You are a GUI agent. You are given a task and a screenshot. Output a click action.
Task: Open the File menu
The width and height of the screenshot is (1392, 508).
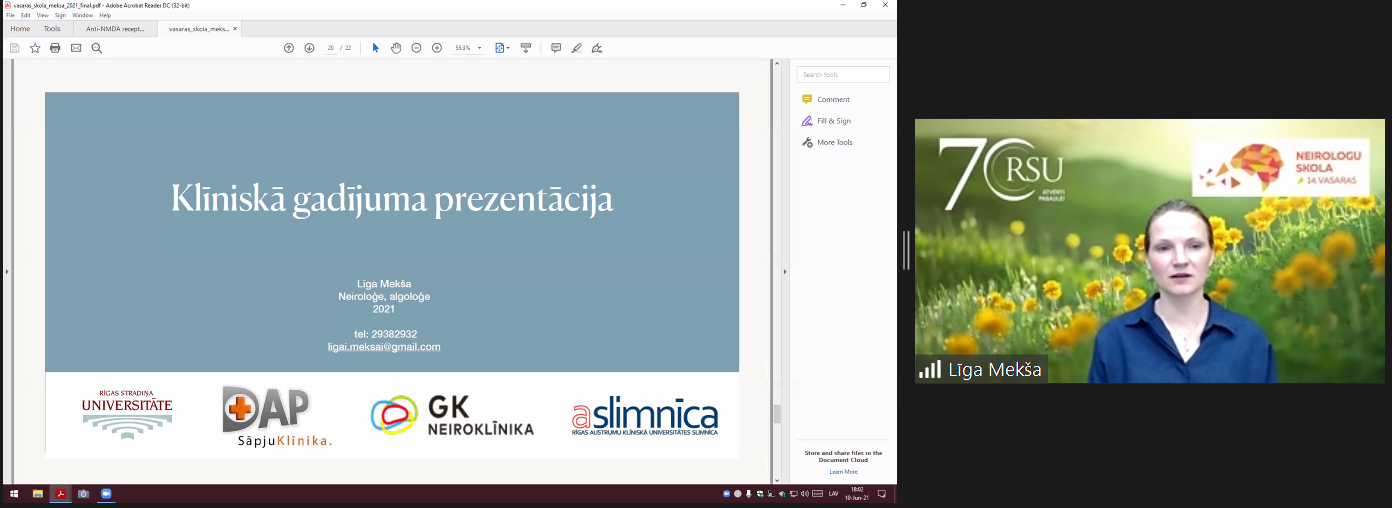pyautogui.click(x=11, y=15)
